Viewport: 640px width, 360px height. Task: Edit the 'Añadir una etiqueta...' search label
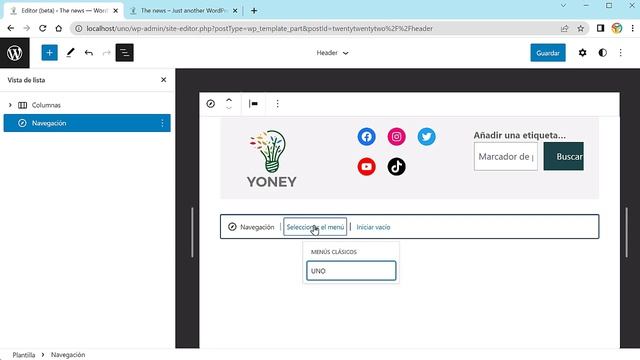coord(520,135)
